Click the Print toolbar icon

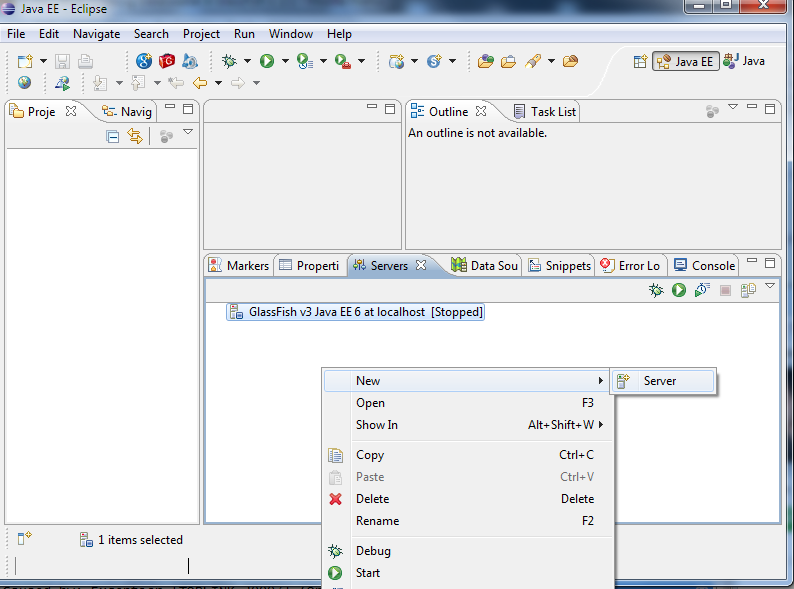pyautogui.click(x=86, y=61)
